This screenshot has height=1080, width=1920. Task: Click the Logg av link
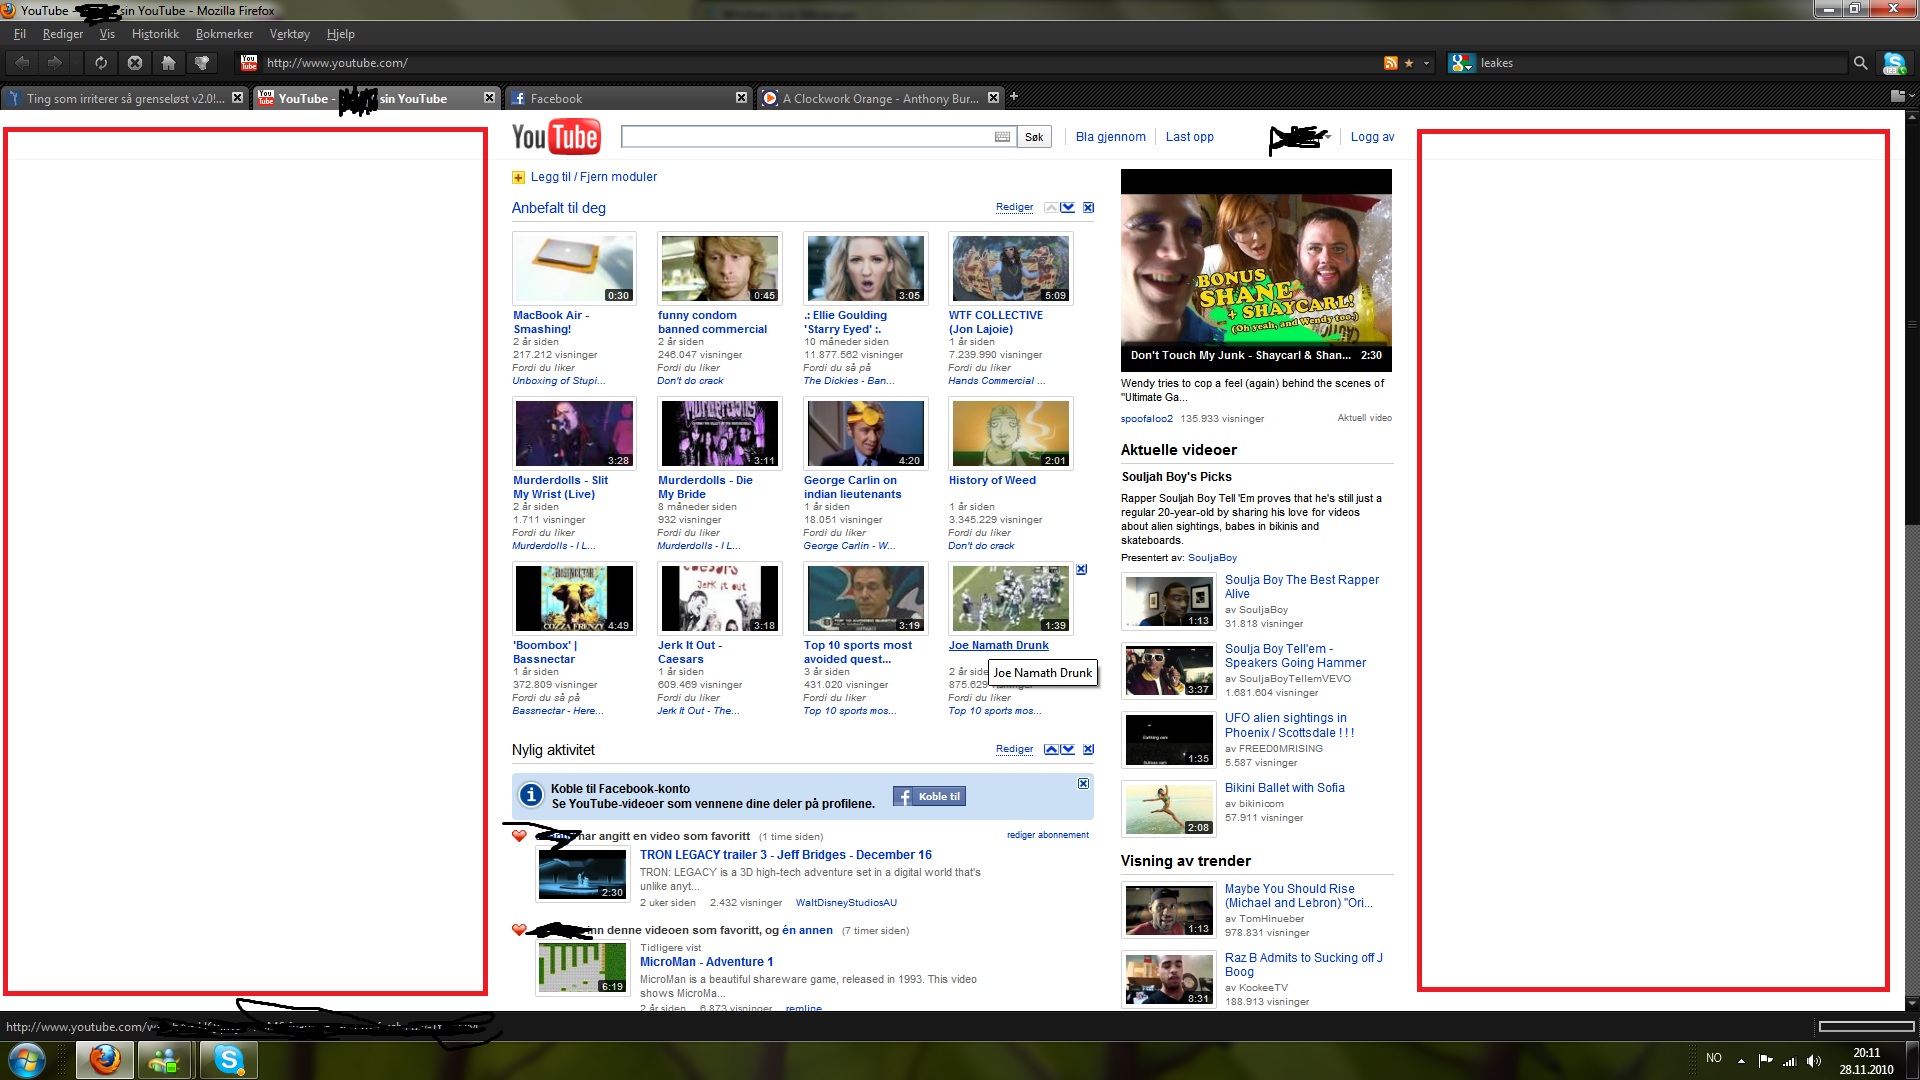point(1372,137)
